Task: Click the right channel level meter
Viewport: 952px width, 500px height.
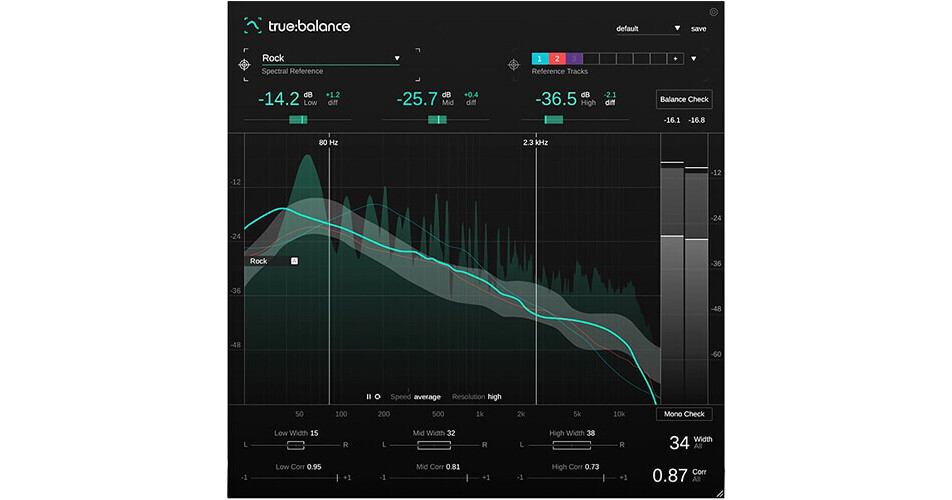Action: [696, 283]
